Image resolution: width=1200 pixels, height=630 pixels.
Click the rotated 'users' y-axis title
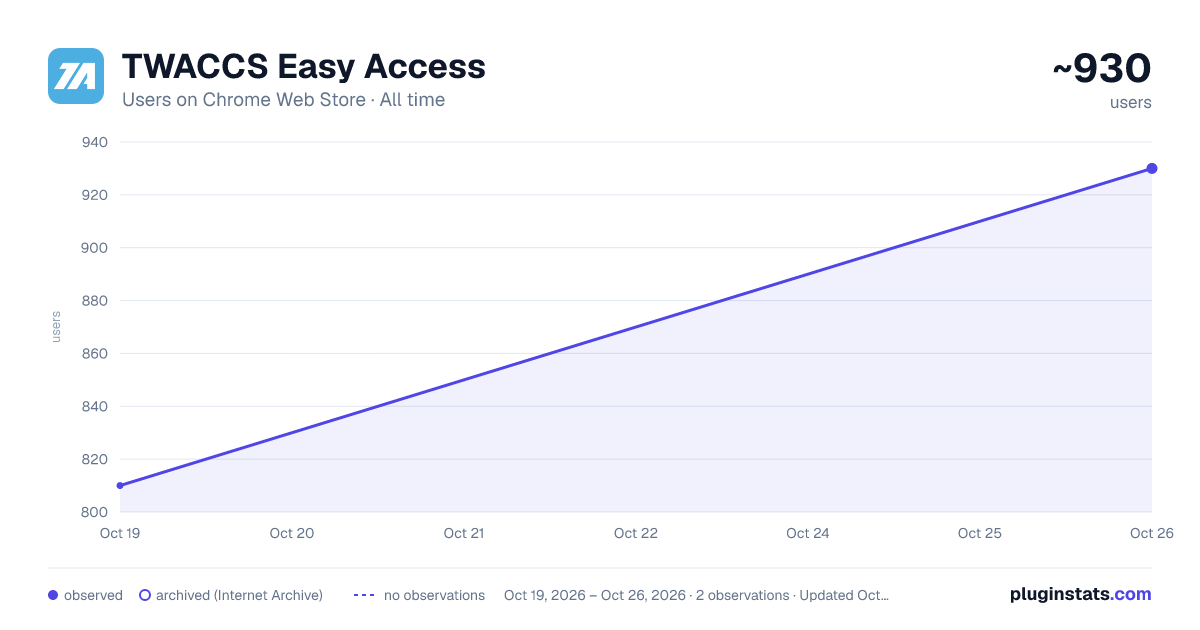(x=56, y=327)
